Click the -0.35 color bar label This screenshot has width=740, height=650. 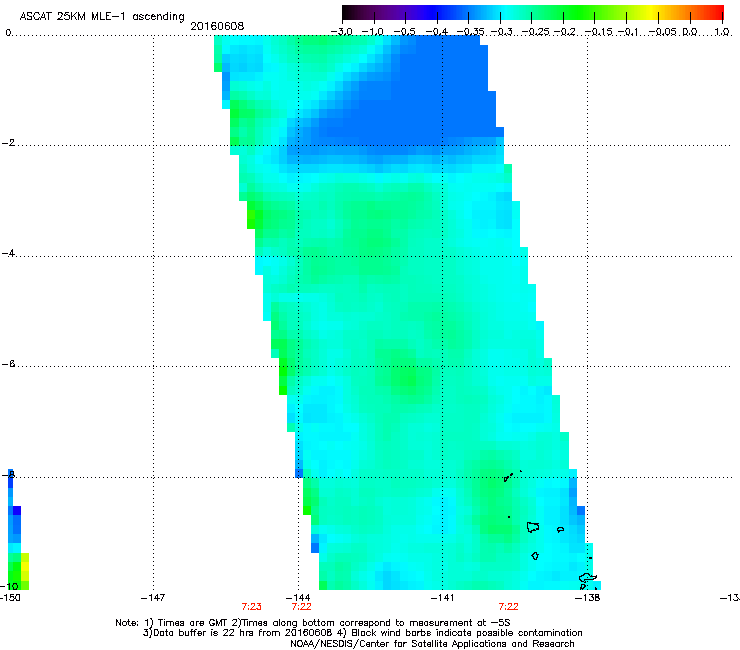coord(471,32)
